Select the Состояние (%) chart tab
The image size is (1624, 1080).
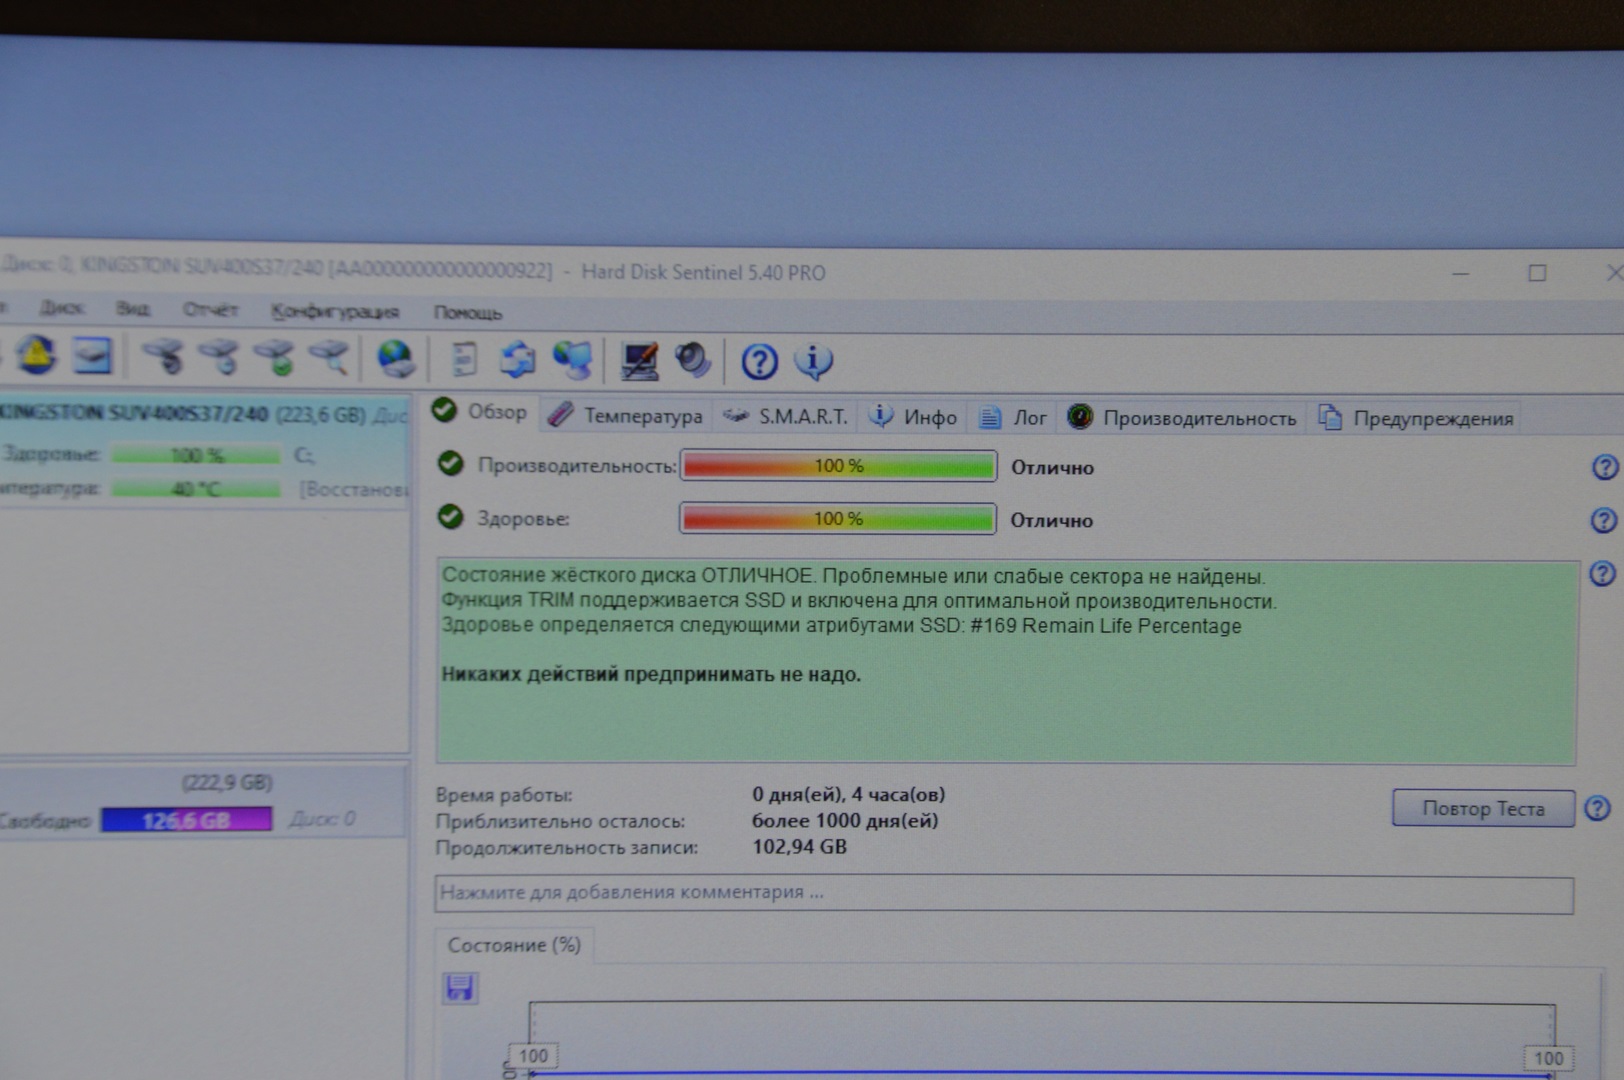[x=514, y=945]
